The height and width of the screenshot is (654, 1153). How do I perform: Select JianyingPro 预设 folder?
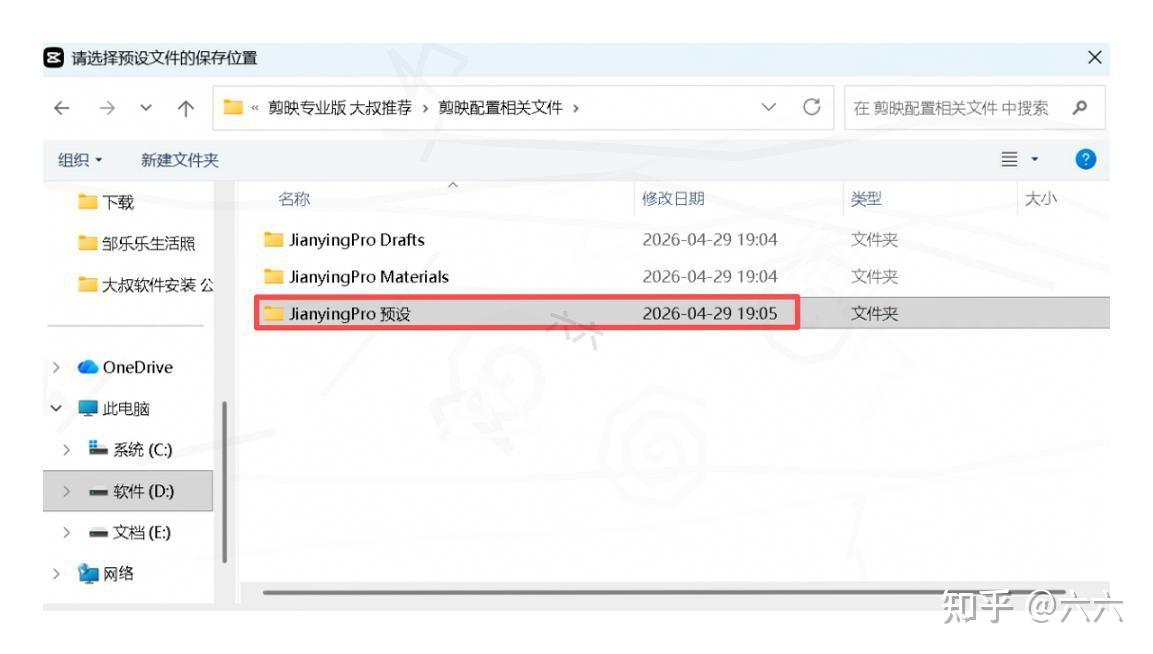[x=349, y=313]
